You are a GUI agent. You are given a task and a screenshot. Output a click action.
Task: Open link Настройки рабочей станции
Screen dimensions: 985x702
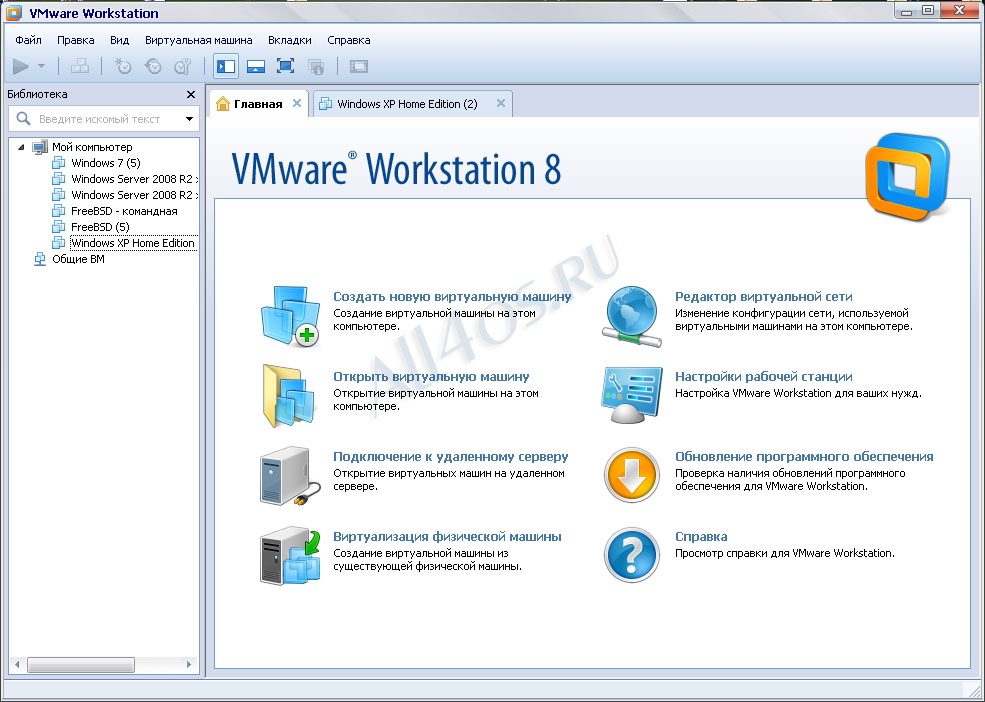coord(763,376)
